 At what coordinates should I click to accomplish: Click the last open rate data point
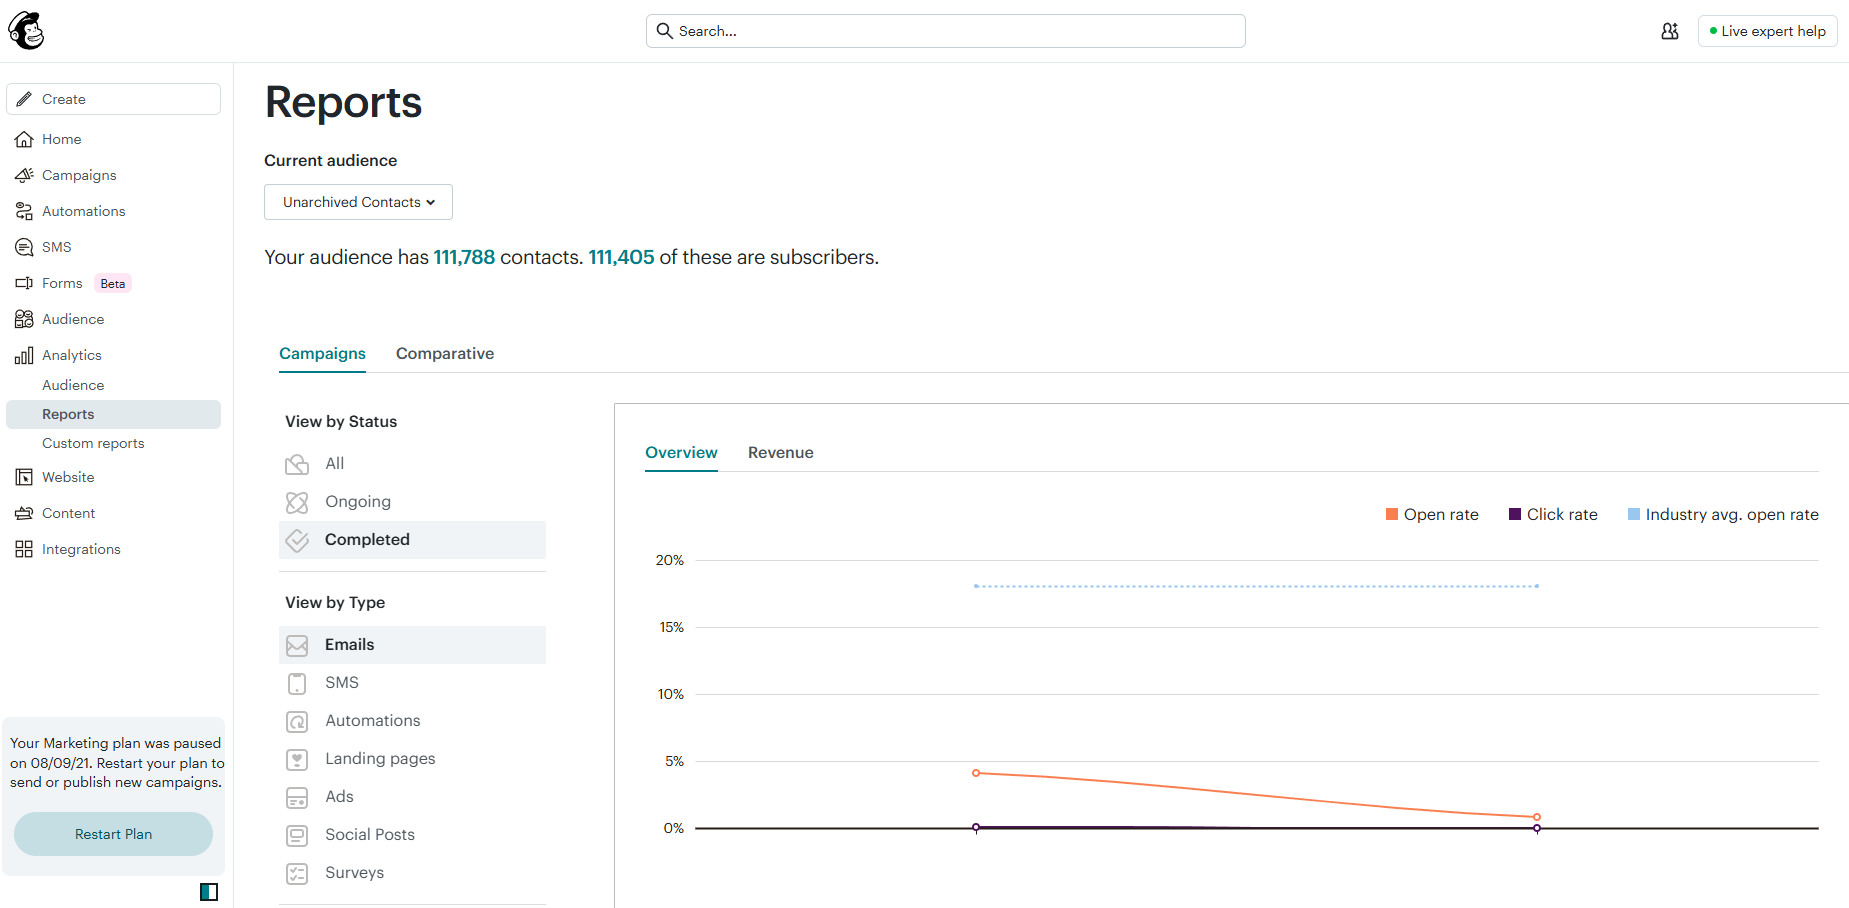(1537, 817)
